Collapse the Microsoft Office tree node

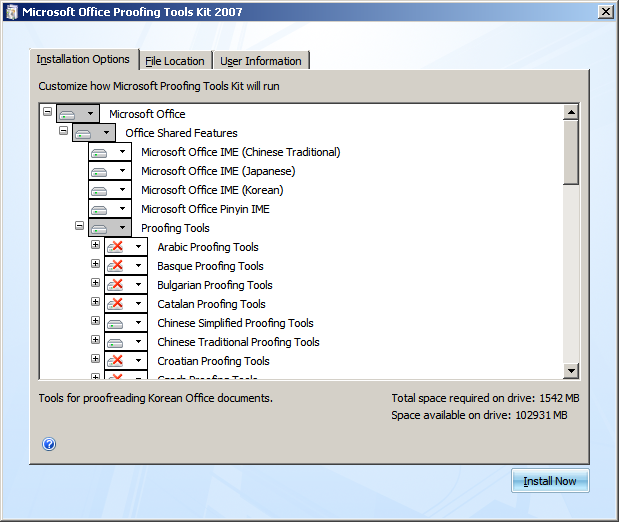pos(47,111)
